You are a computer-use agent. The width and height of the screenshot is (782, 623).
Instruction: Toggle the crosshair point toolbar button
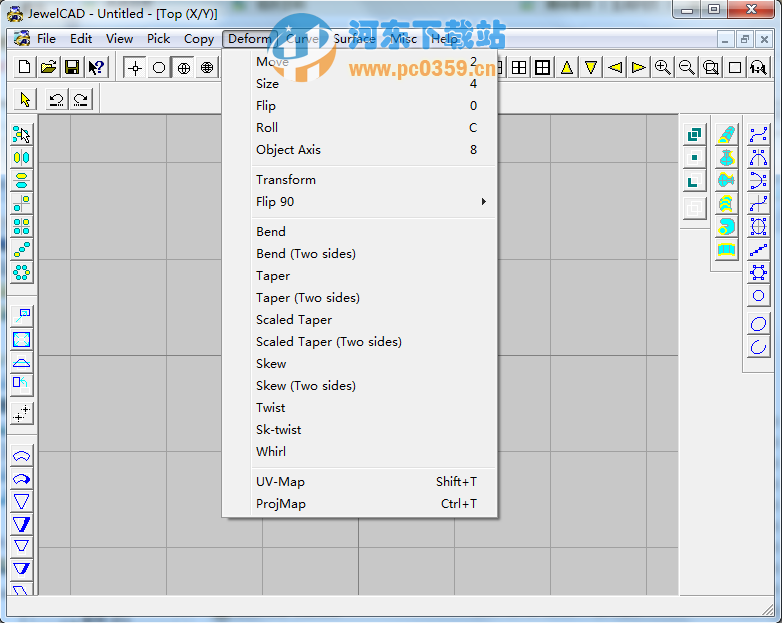tap(135, 67)
